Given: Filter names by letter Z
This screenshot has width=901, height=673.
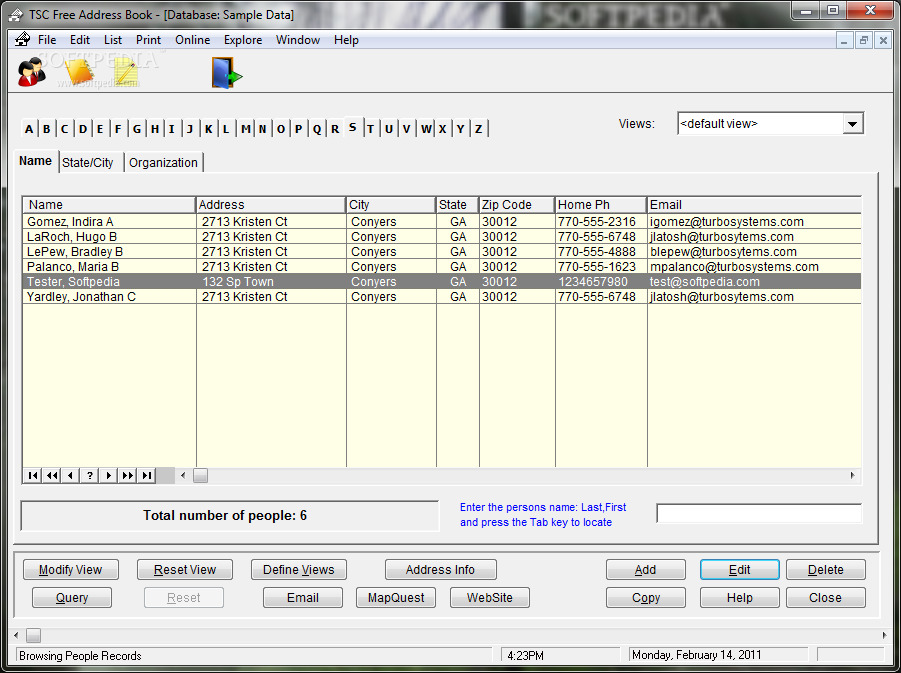Looking at the screenshot, I should tap(479, 129).
